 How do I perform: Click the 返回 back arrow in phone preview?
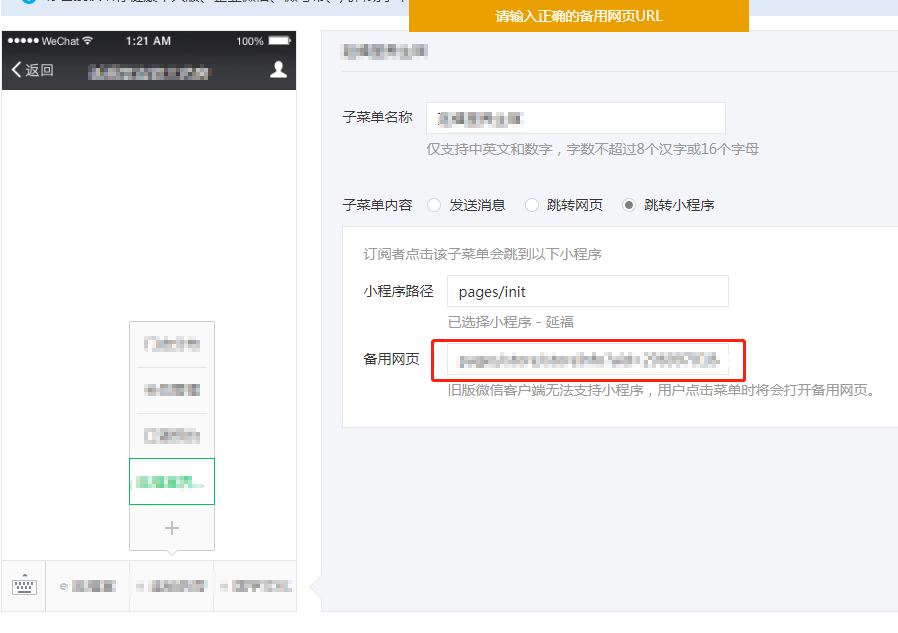[x=32, y=70]
